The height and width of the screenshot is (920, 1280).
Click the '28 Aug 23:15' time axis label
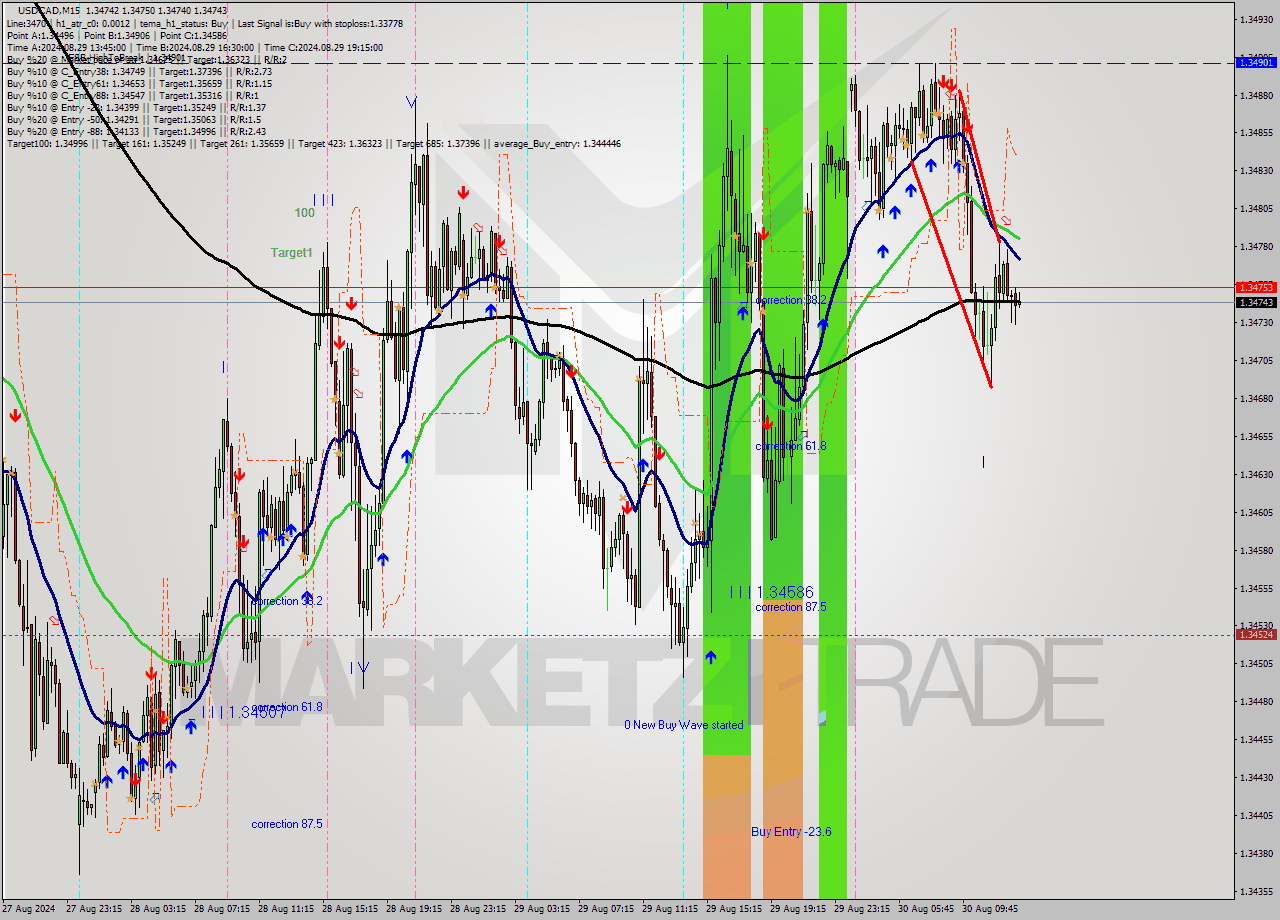coord(478,909)
